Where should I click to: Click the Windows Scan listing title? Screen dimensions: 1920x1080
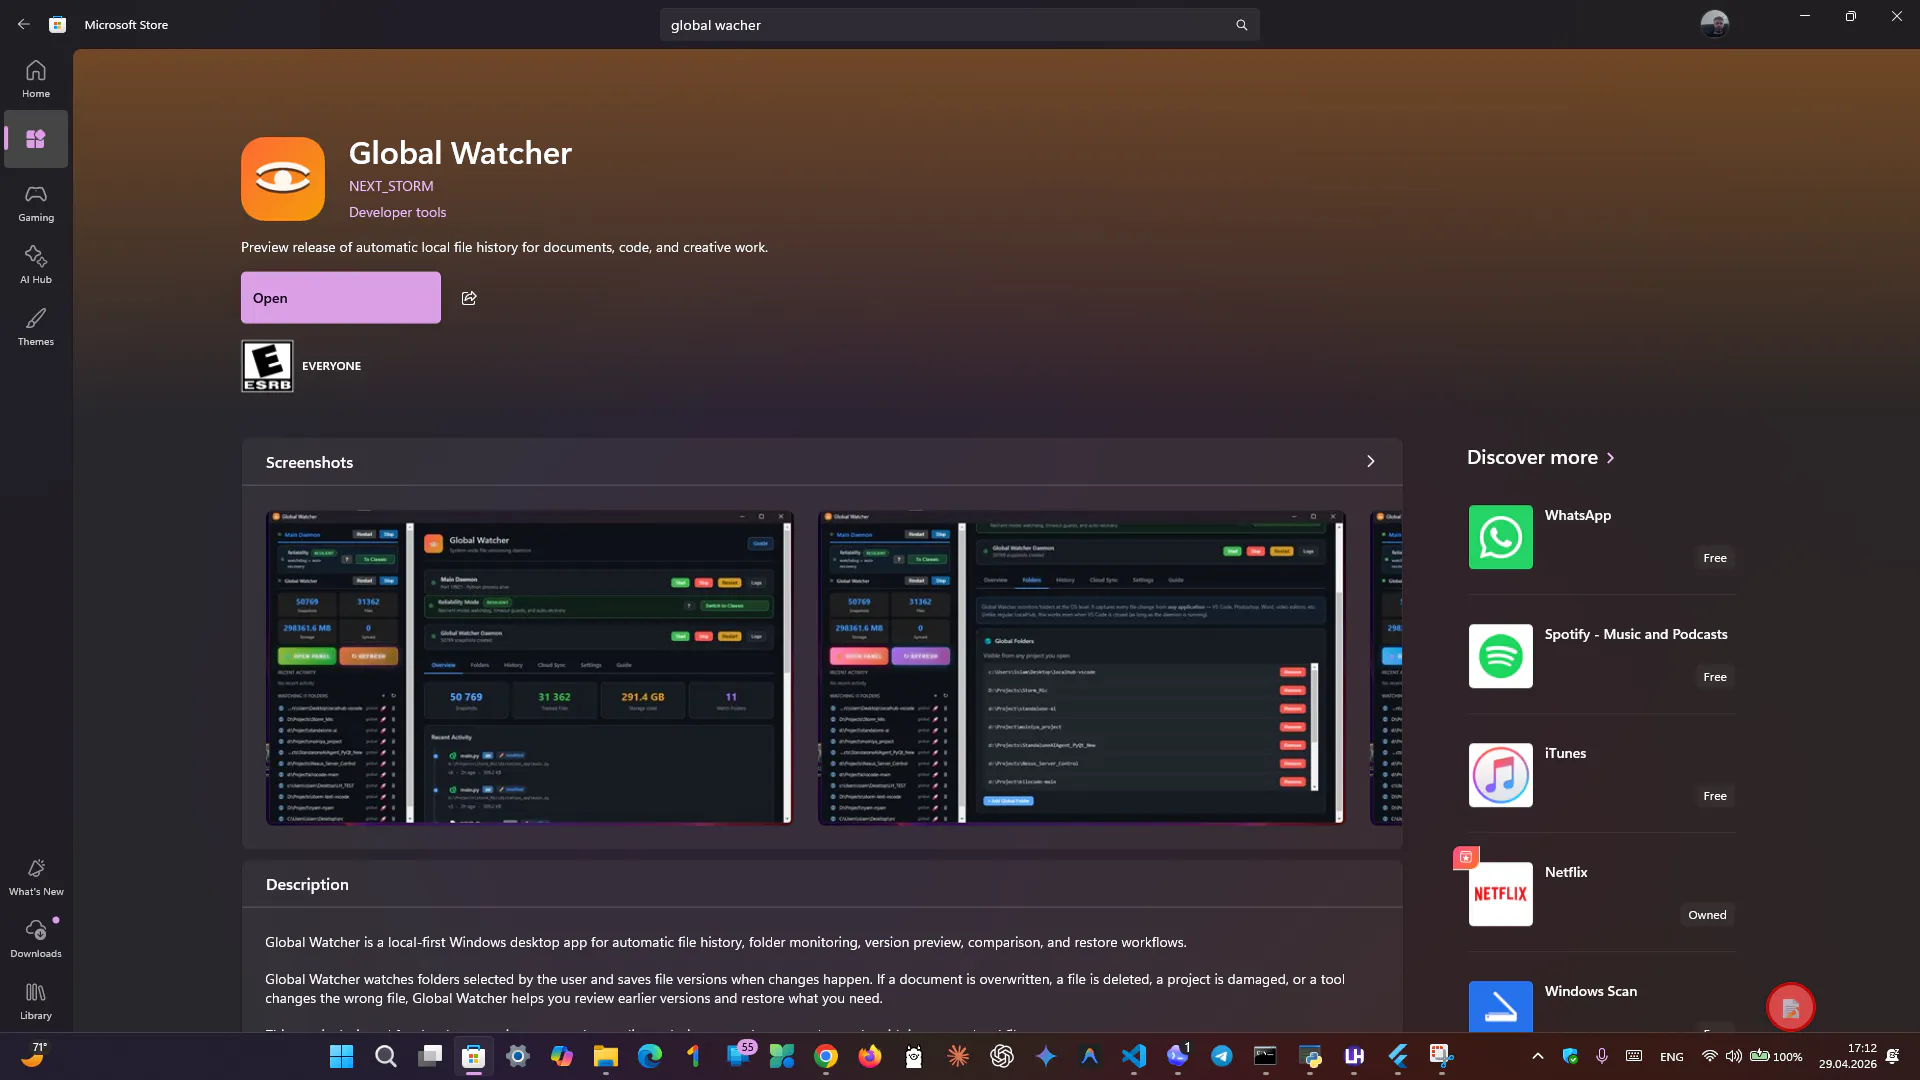pyautogui.click(x=1591, y=991)
